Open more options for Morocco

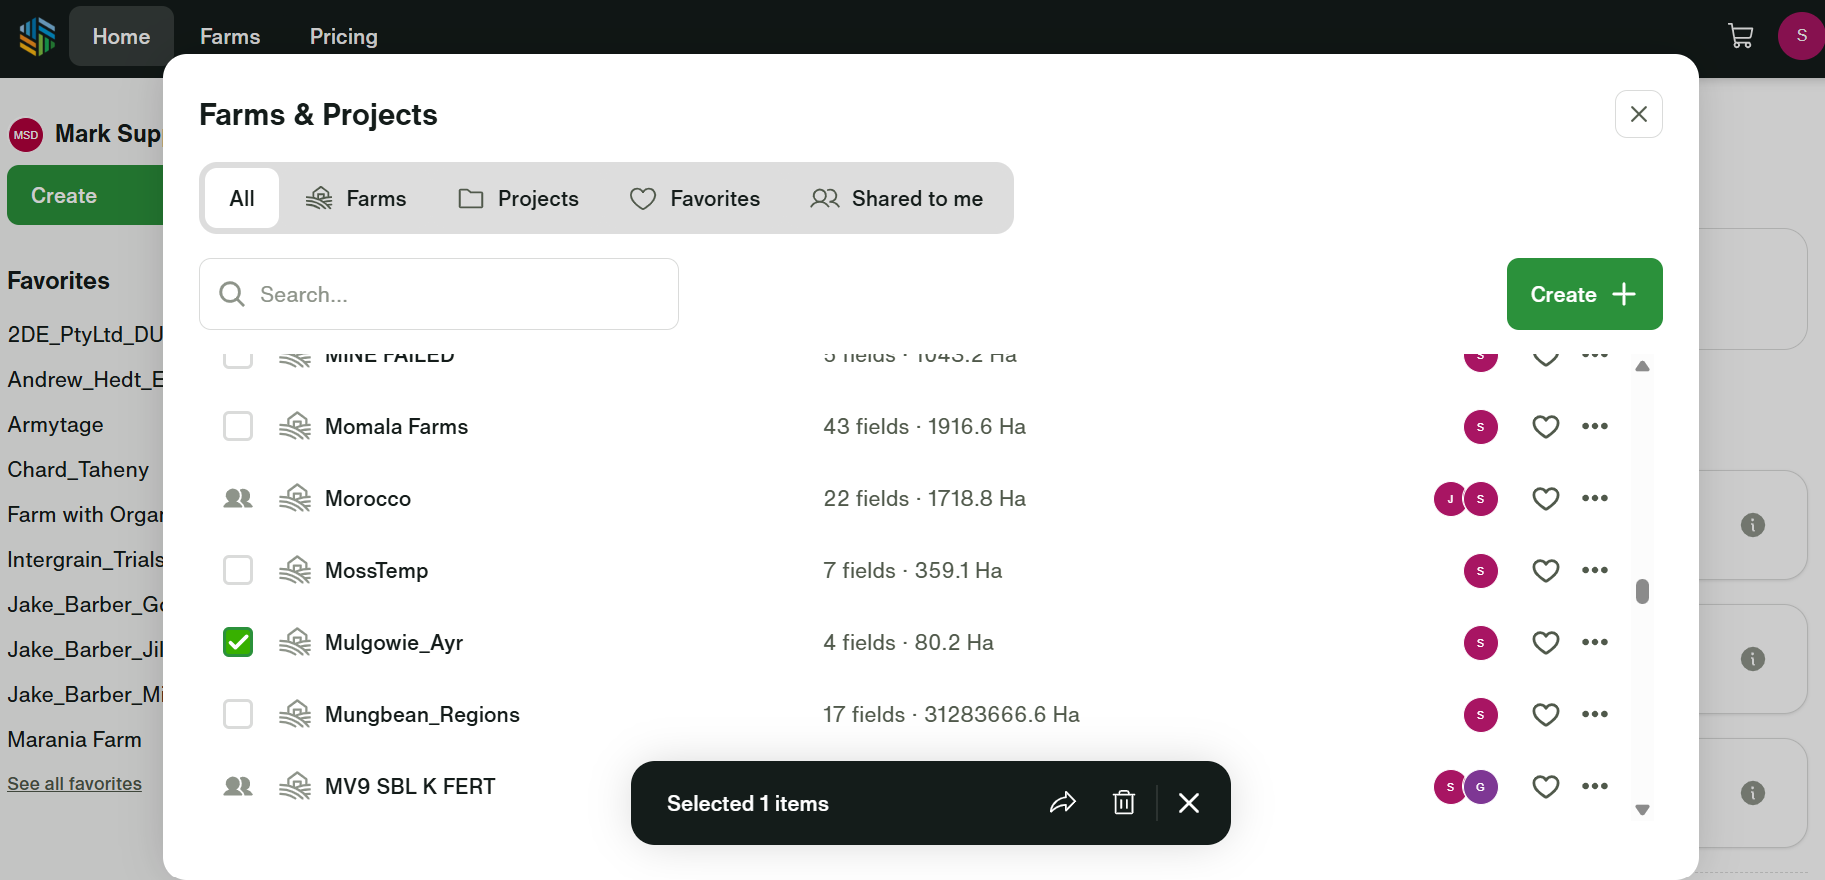(1594, 498)
